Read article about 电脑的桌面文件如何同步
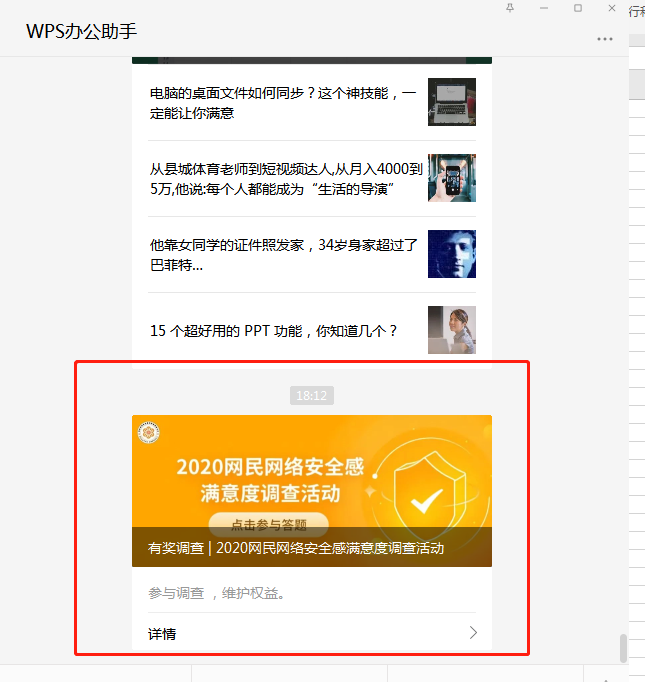Screen dimensions: 645x682 pyautogui.click(x=283, y=103)
